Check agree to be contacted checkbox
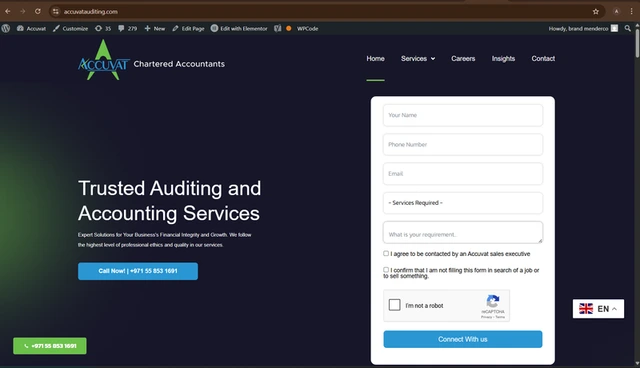Screen dimensions: 640x368 tap(386, 253)
